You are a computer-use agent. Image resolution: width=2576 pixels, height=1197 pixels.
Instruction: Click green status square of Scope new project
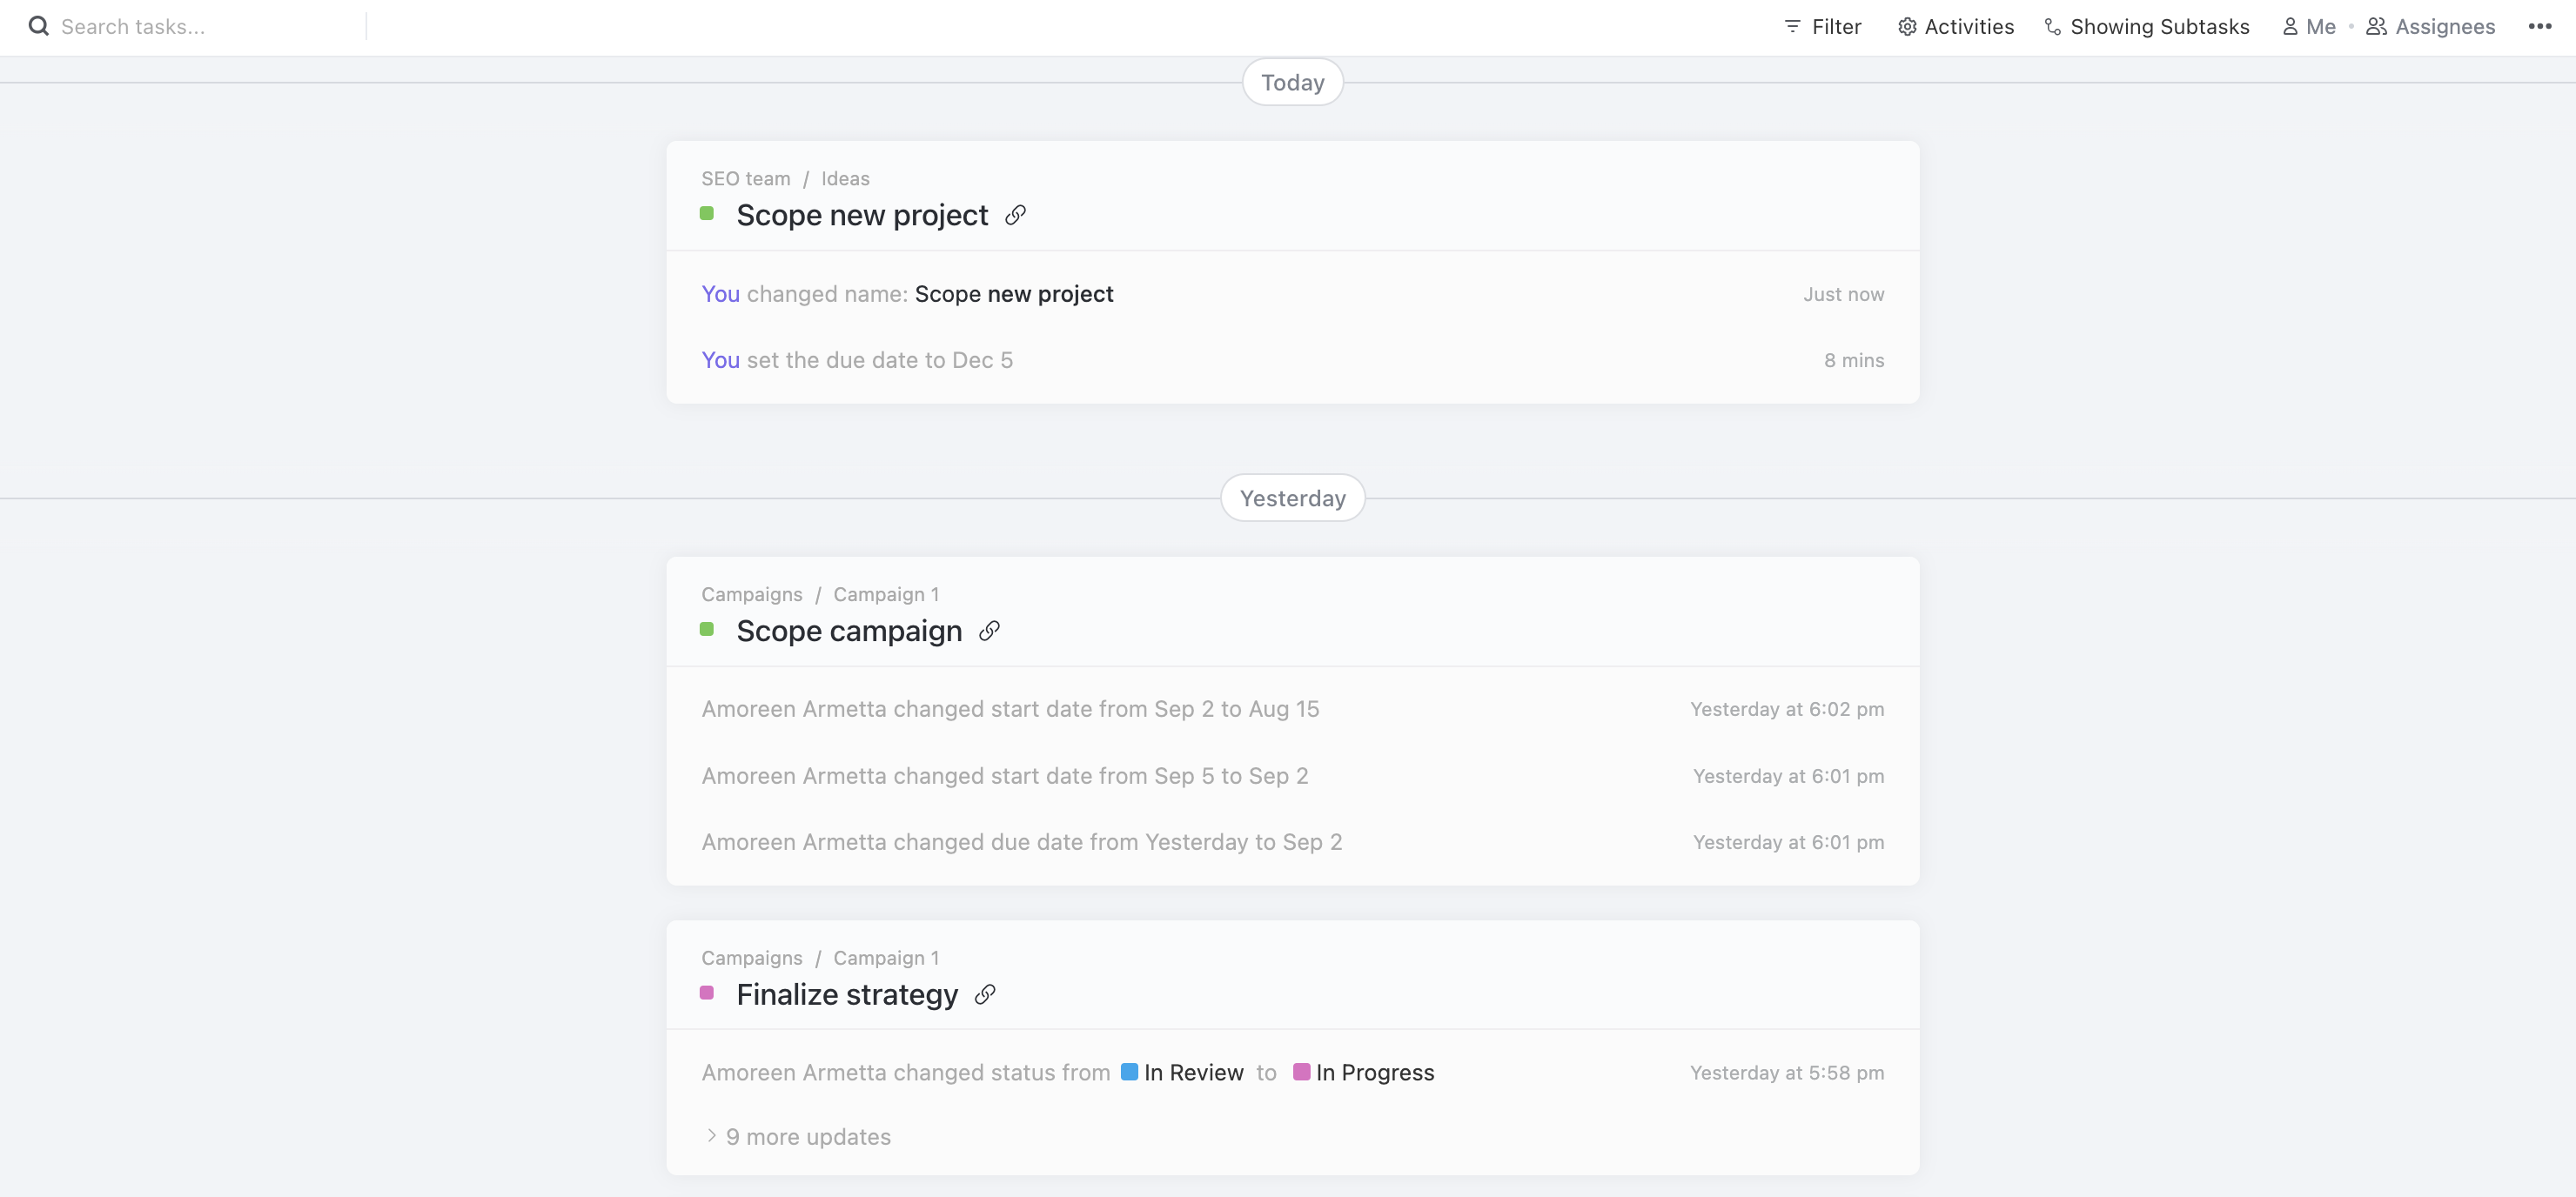(x=707, y=213)
